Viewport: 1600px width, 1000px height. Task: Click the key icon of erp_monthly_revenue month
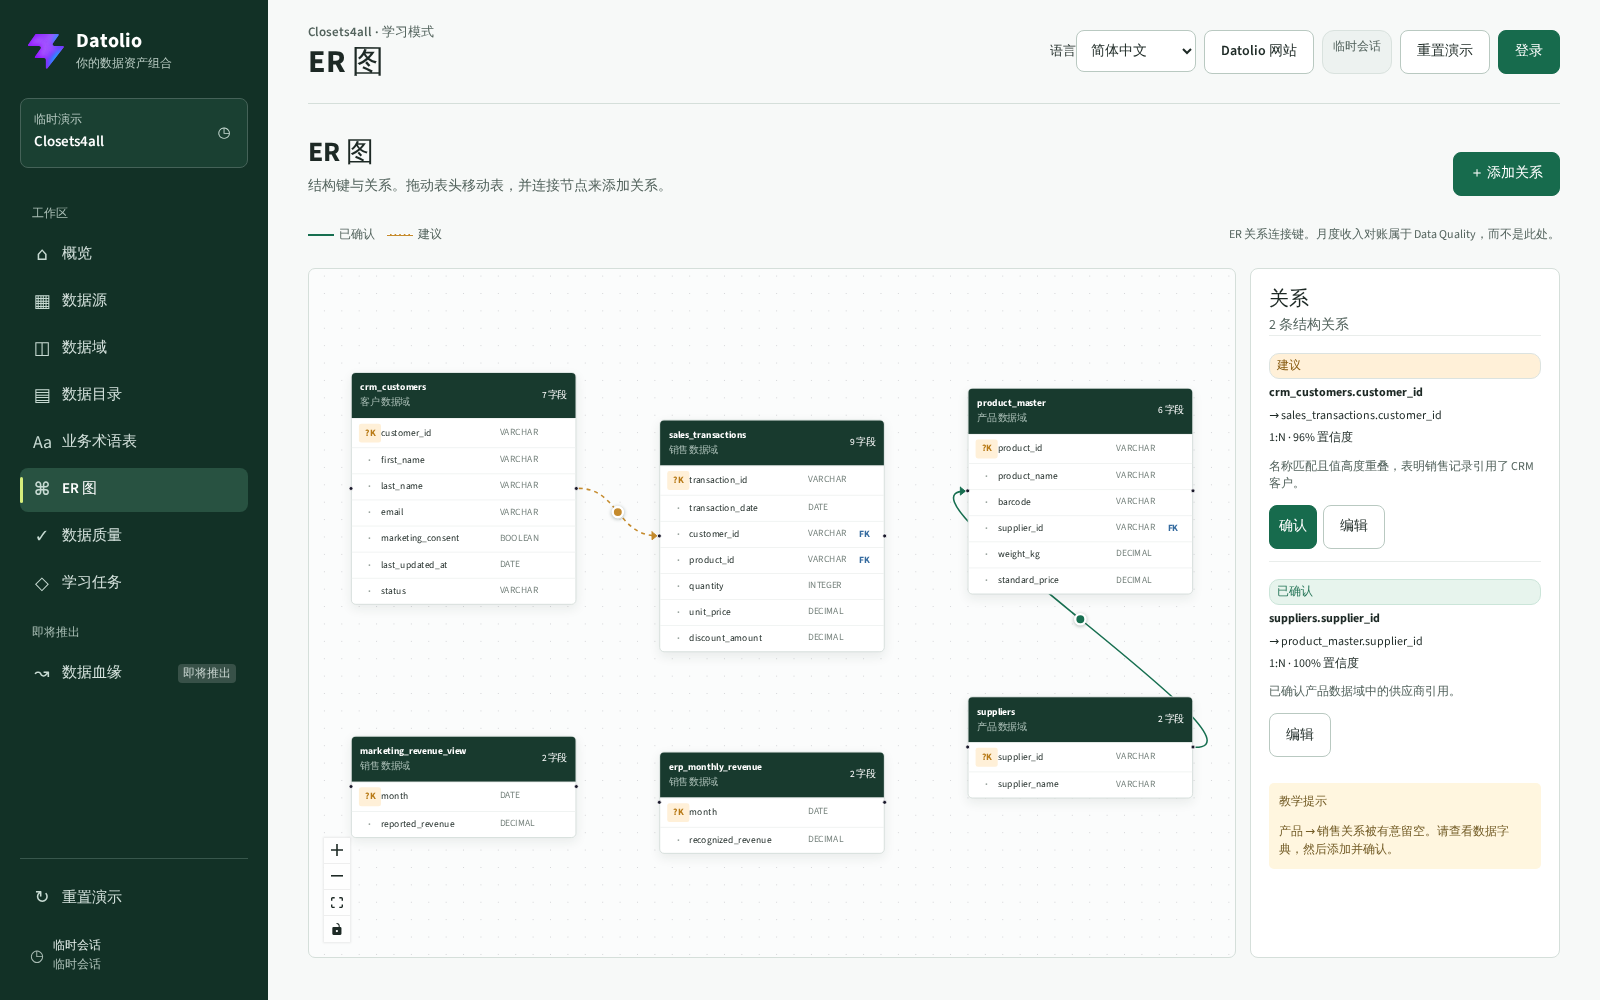678,812
